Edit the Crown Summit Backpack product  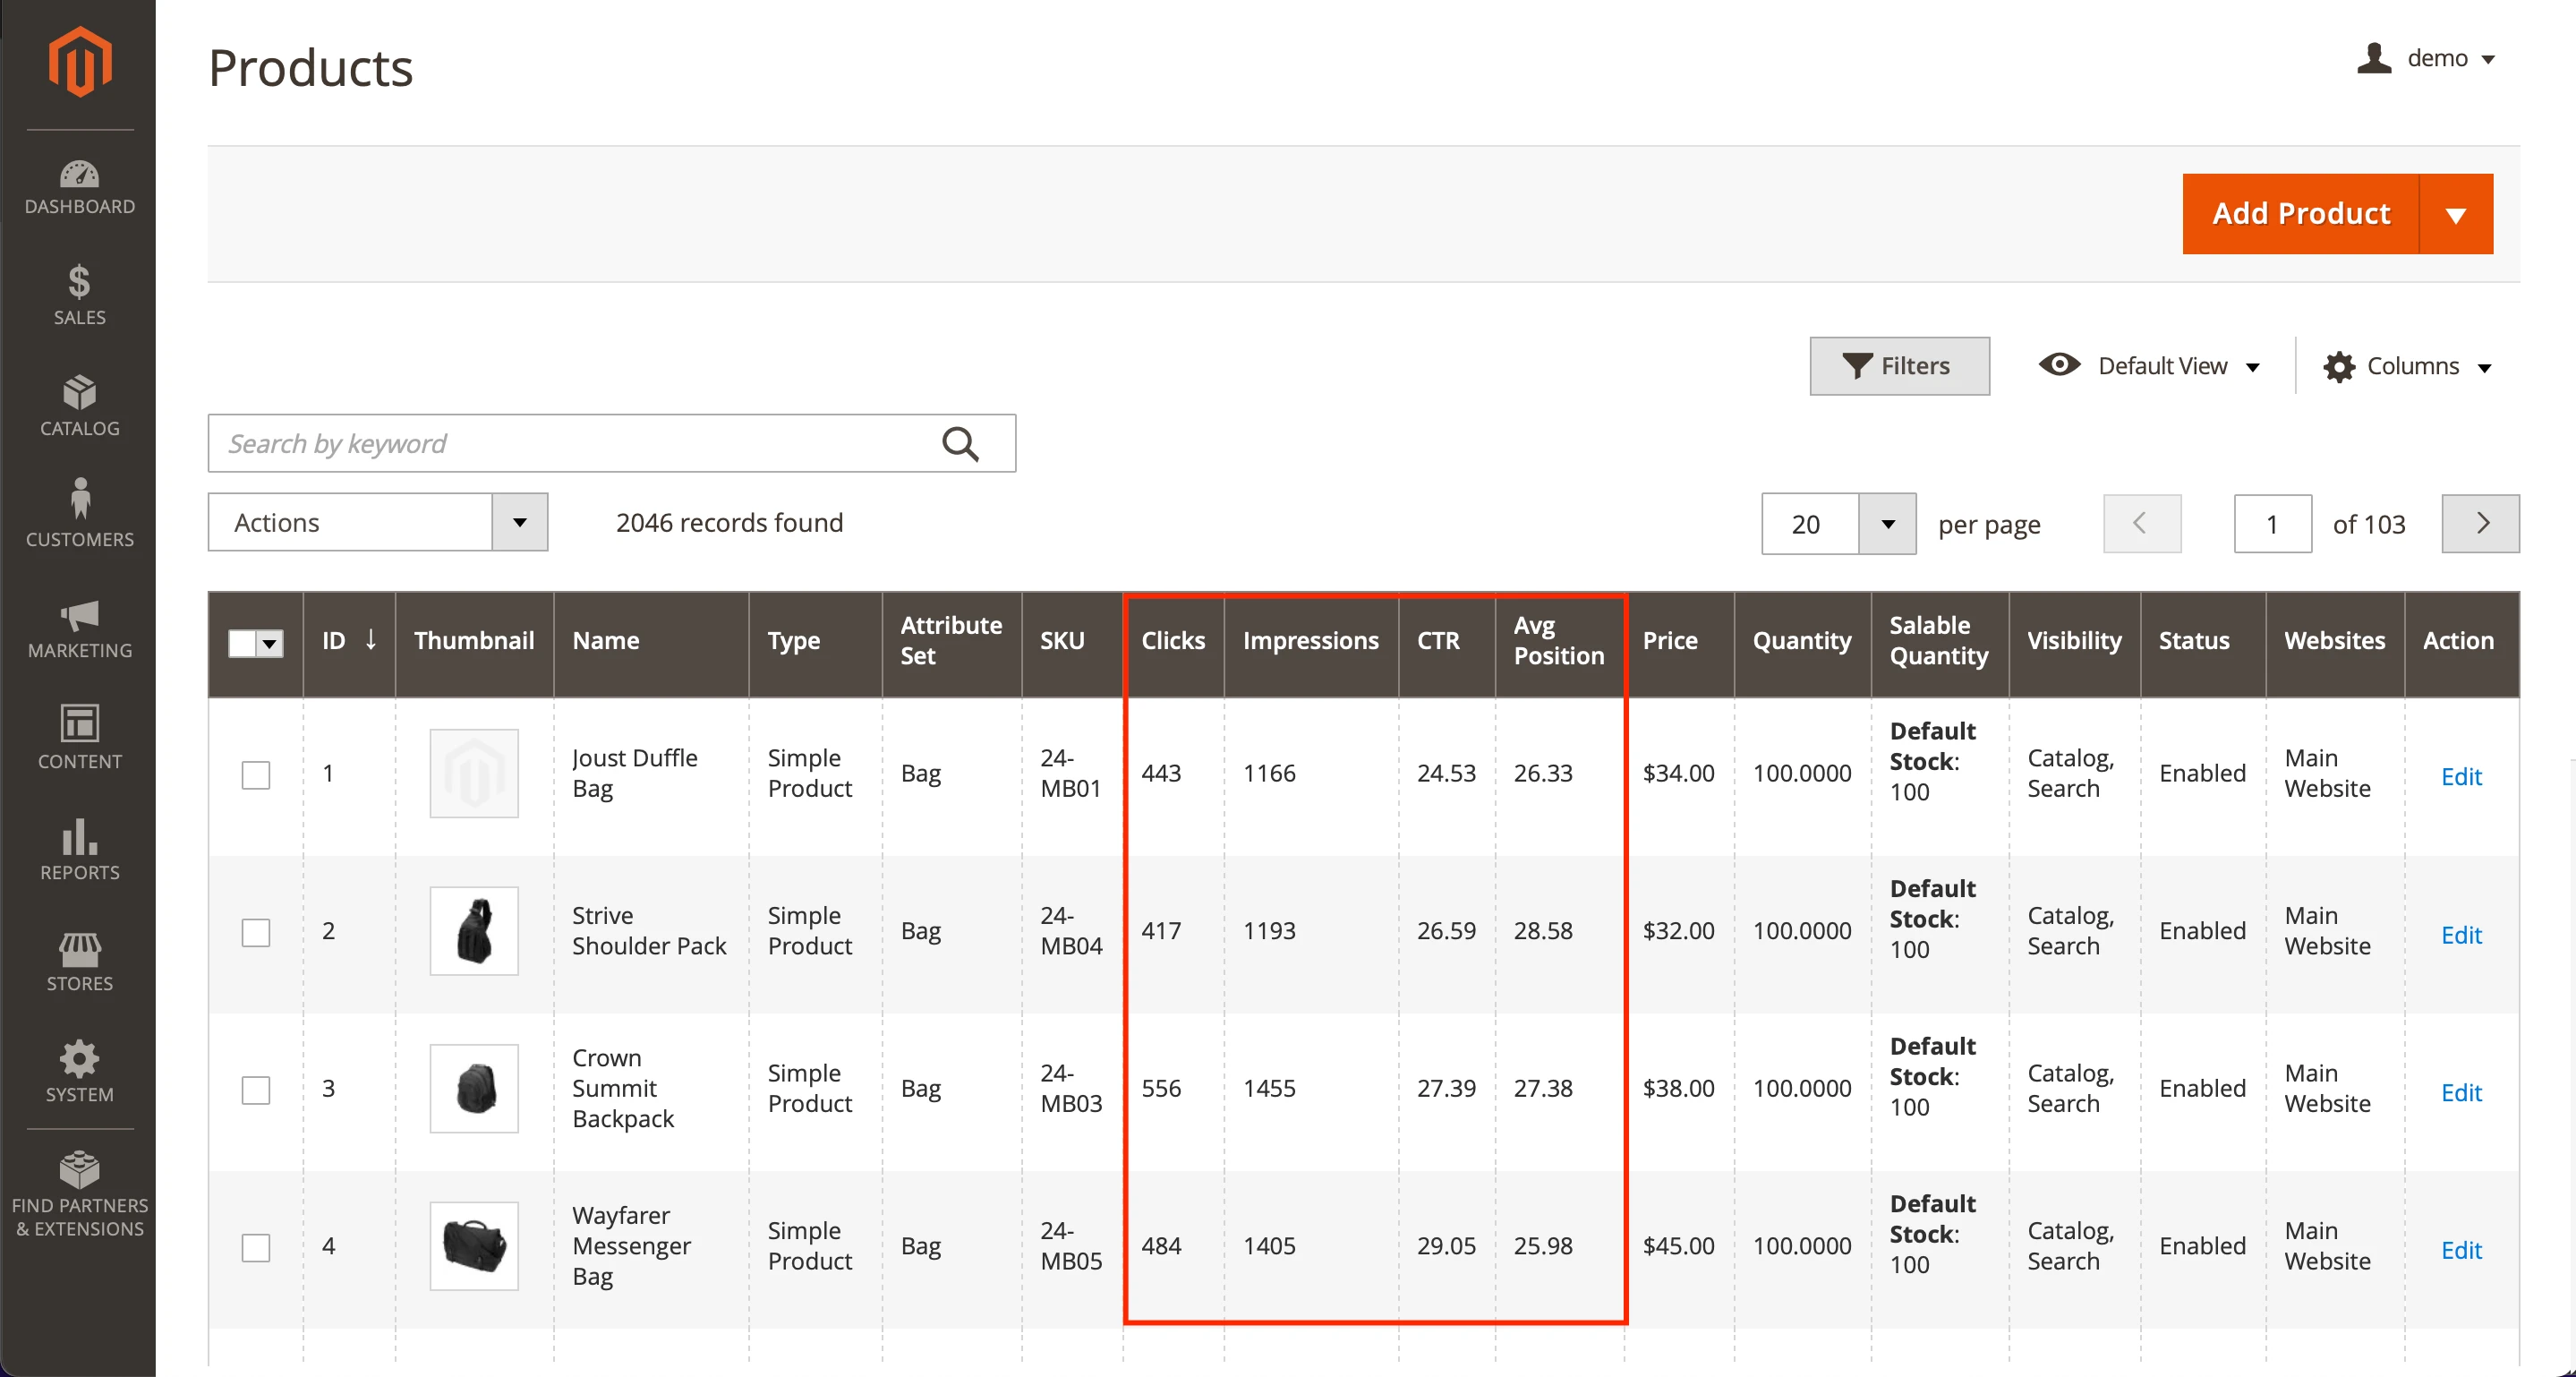pos(2461,1092)
